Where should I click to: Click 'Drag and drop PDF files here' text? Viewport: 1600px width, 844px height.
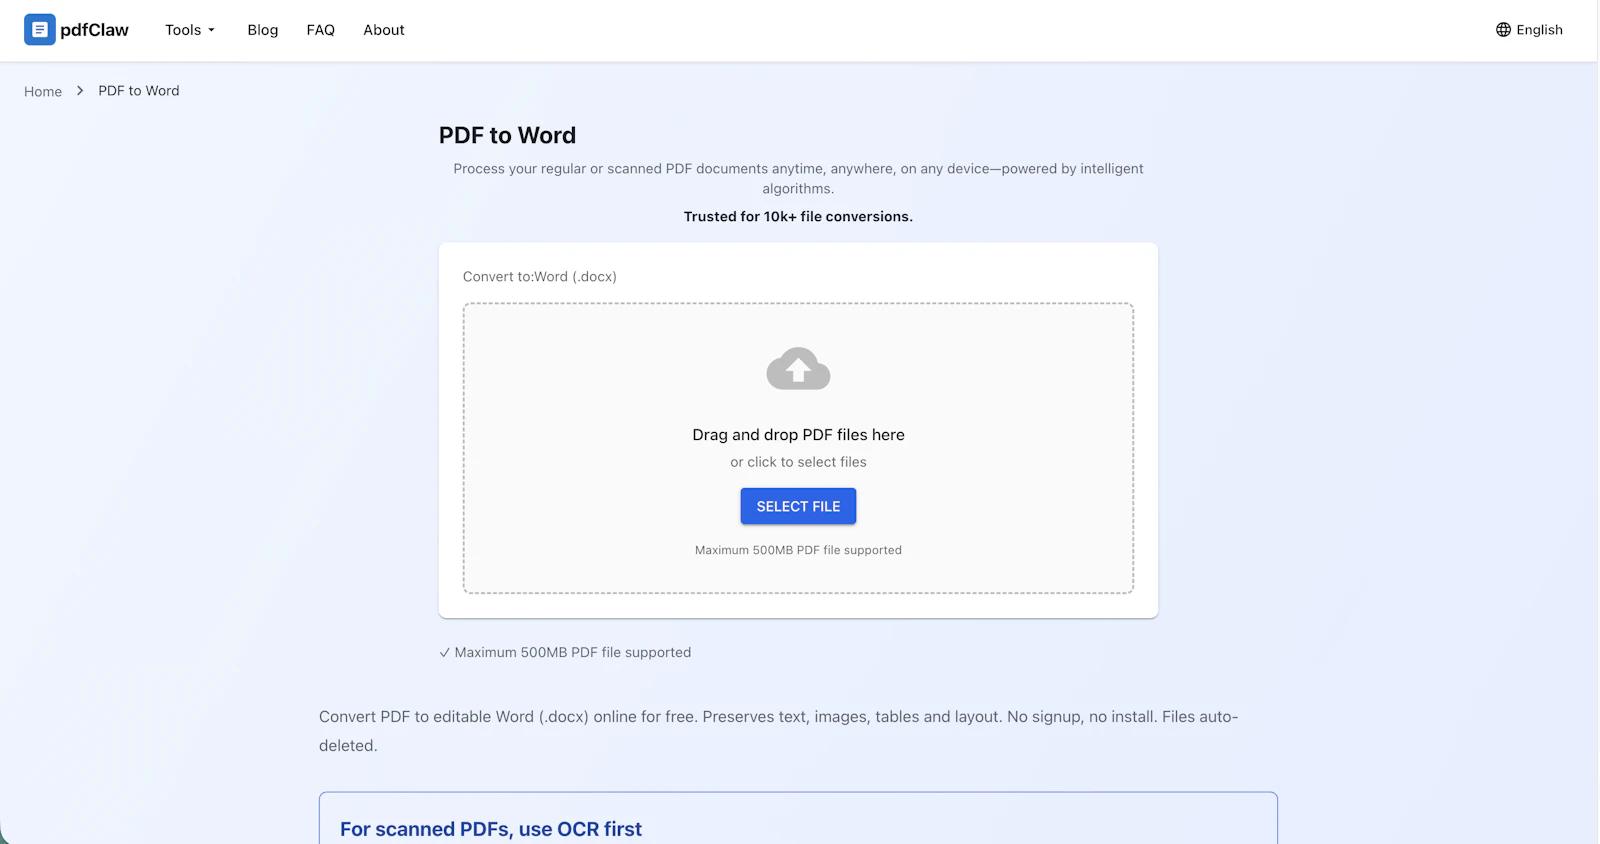tap(798, 435)
